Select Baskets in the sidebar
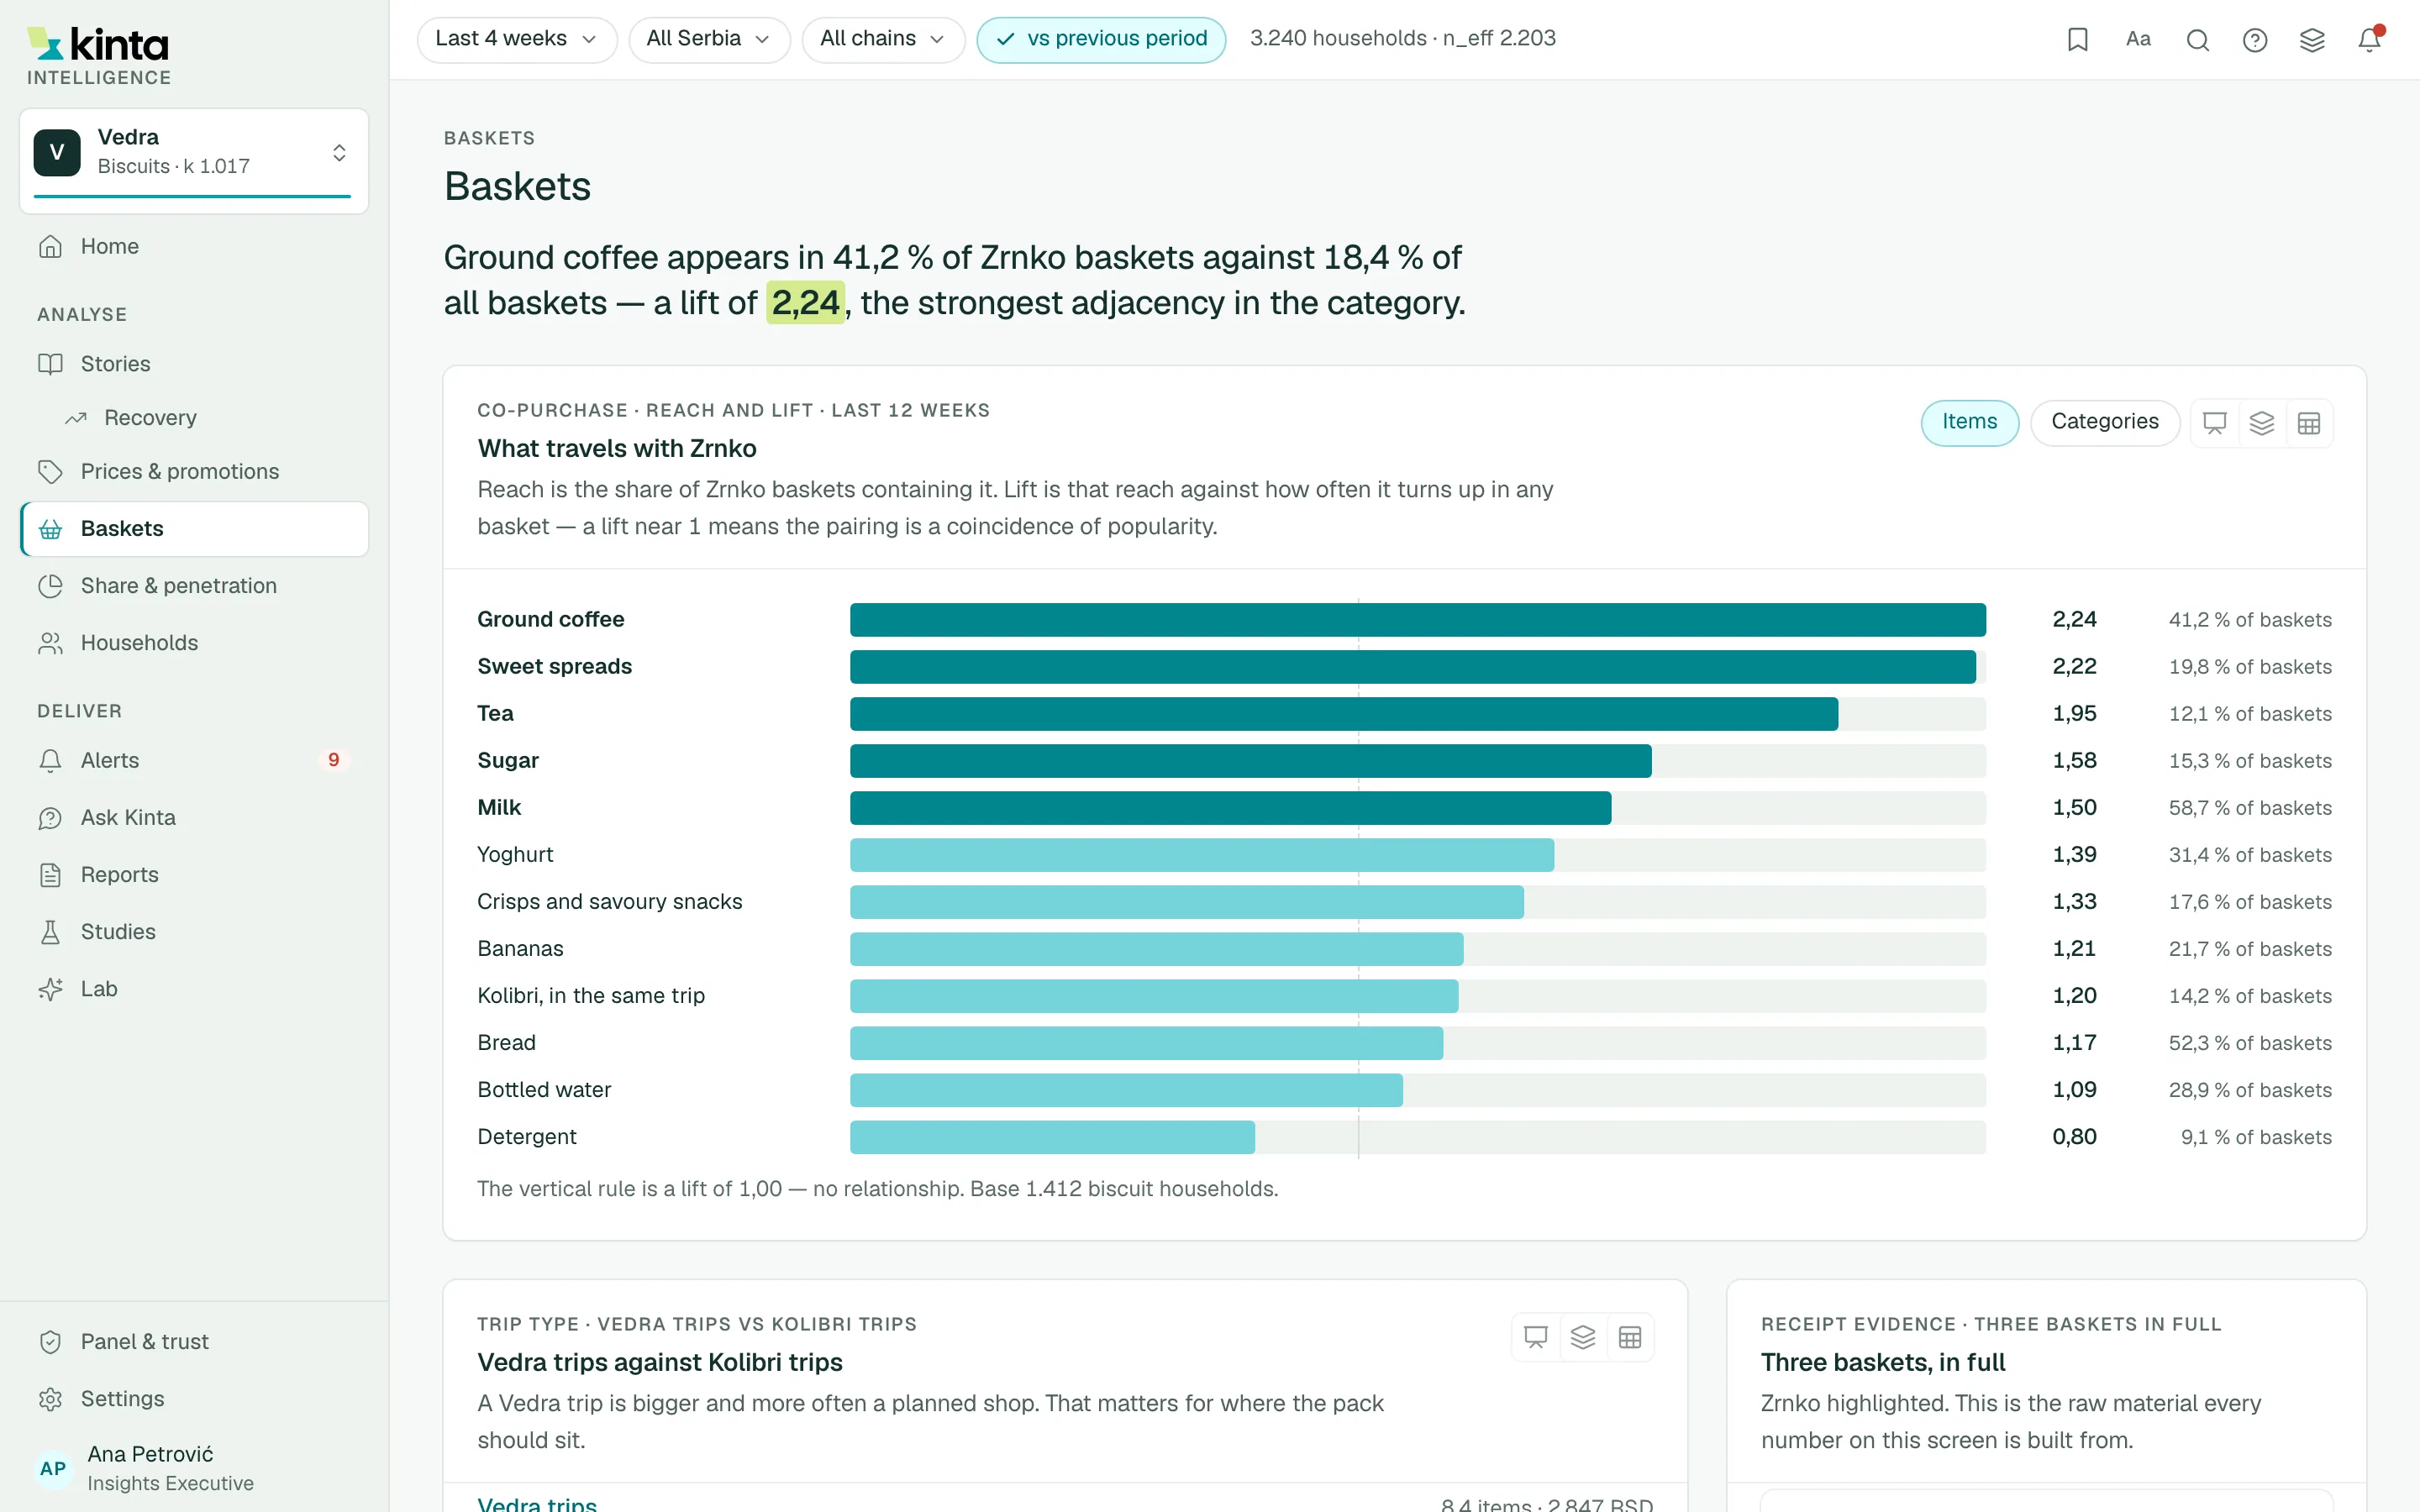 point(194,529)
